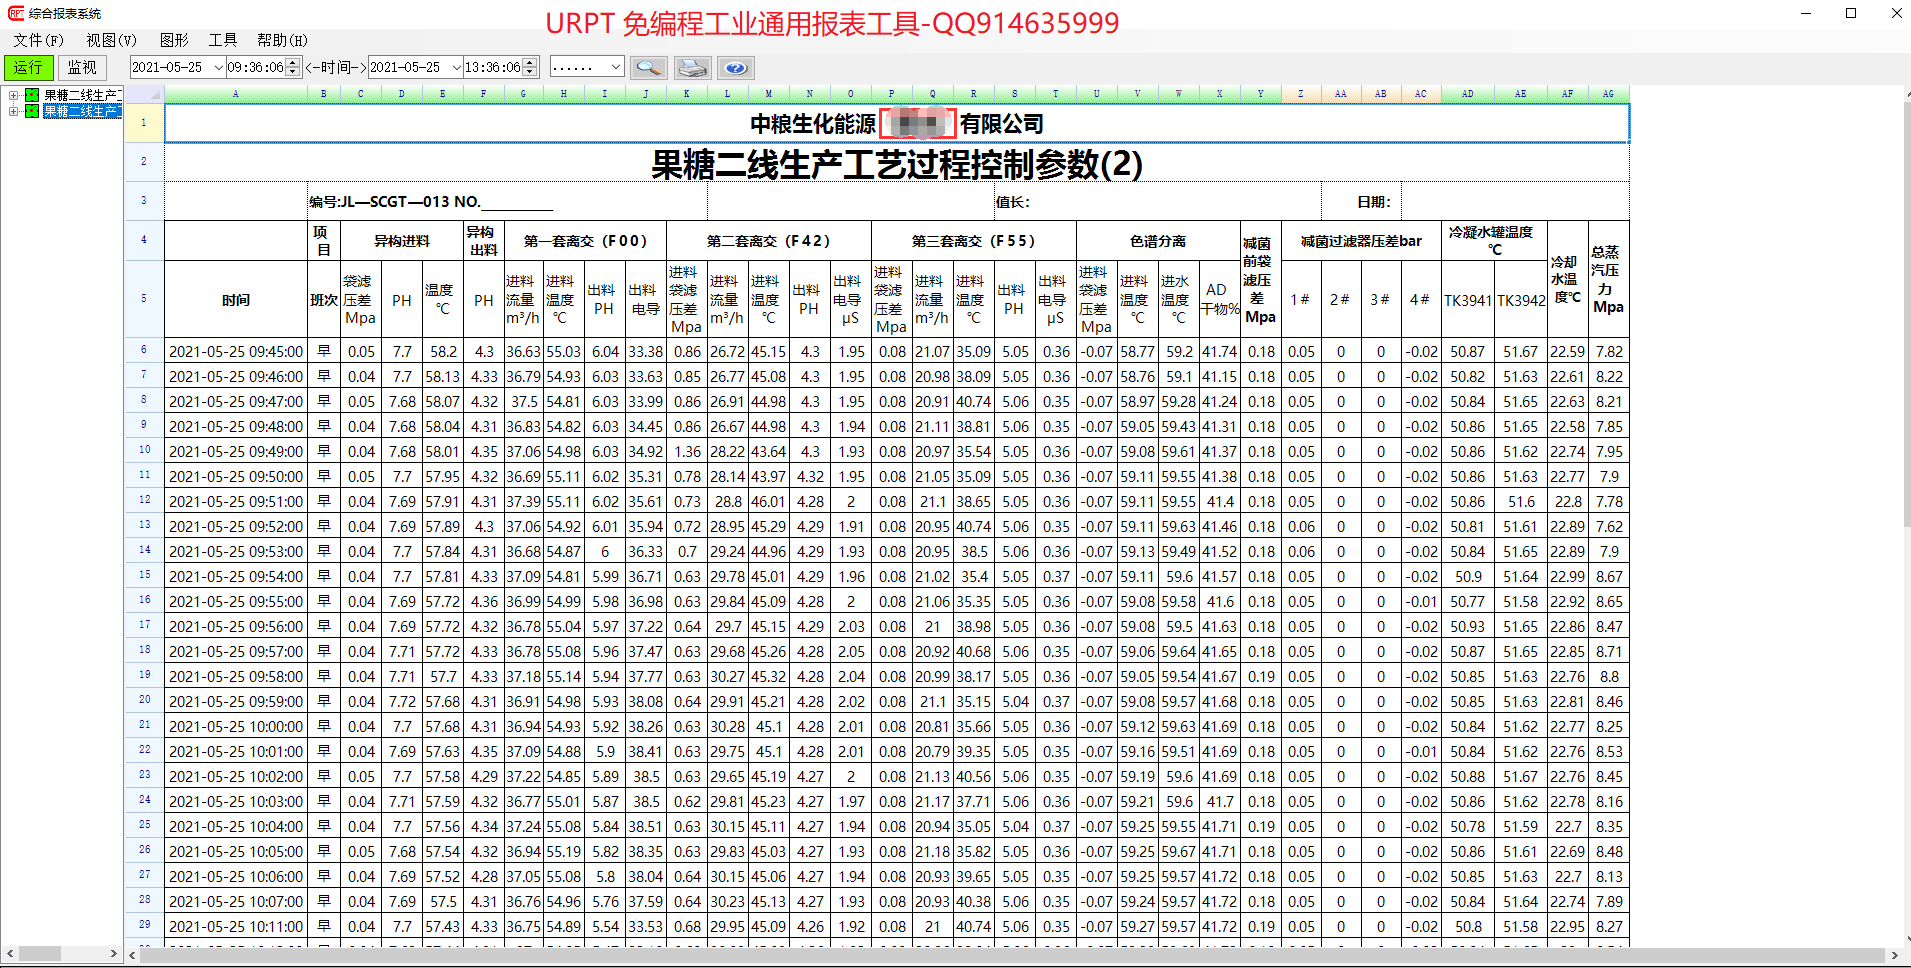This screenshot has height=968, width=1911.
Task: Expand the second highlighted 果糖二线生产 tree node
Action: tap(13, 111)
